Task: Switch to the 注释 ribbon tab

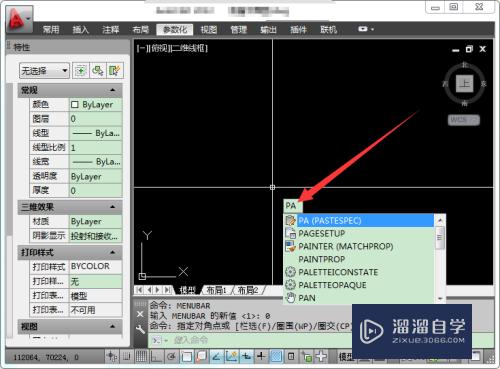Action: pyautogui.click(x=111, y=30)
